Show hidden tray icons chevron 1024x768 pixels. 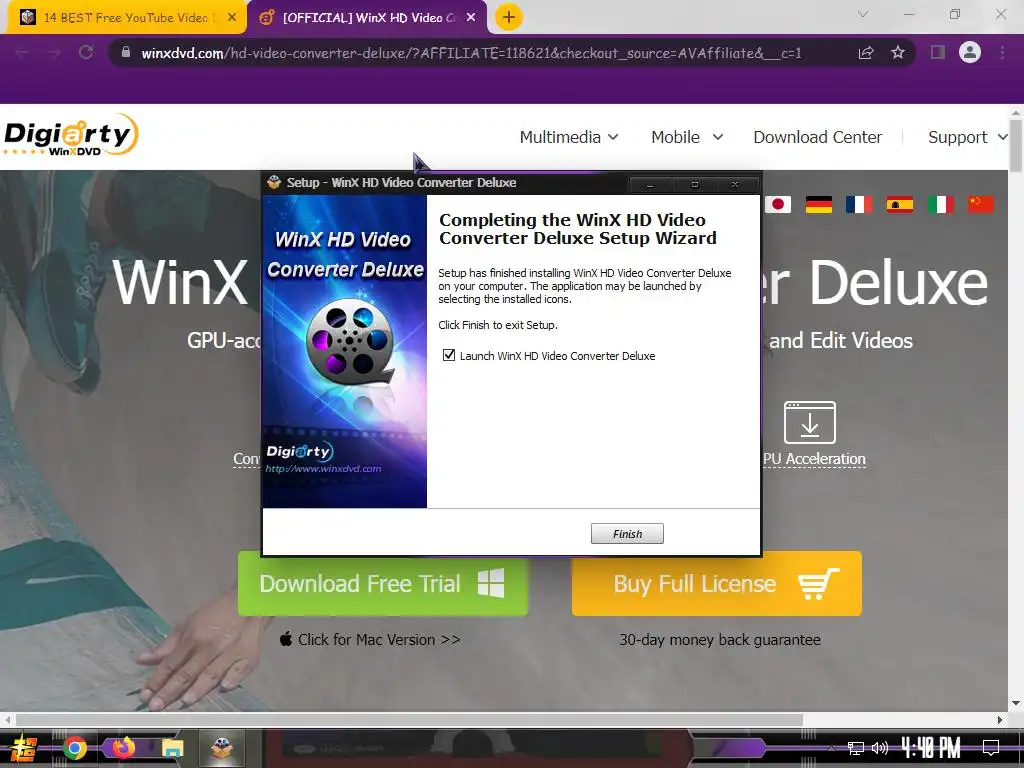pos(831,748)
